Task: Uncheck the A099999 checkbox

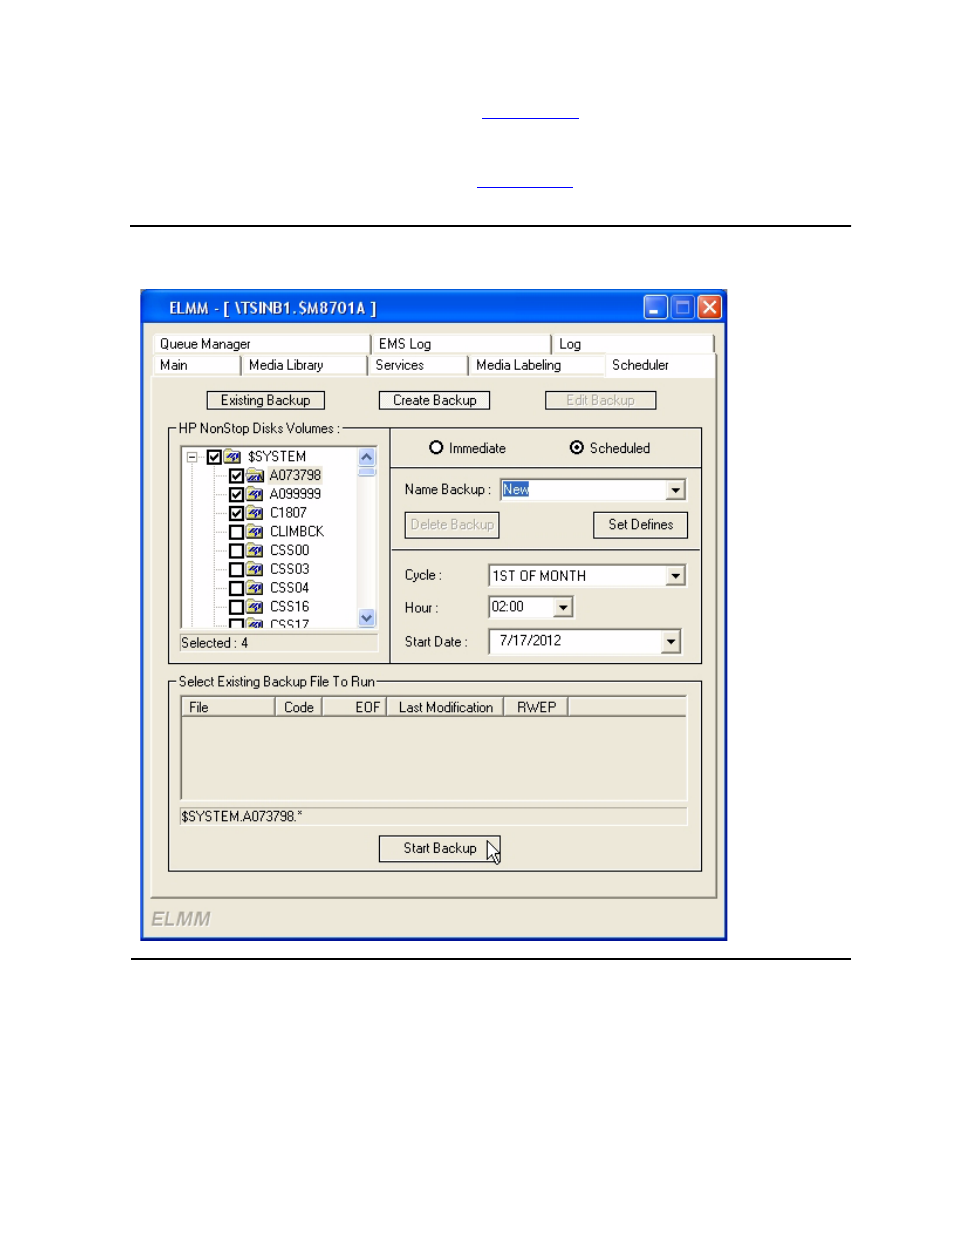Action: 236,494
